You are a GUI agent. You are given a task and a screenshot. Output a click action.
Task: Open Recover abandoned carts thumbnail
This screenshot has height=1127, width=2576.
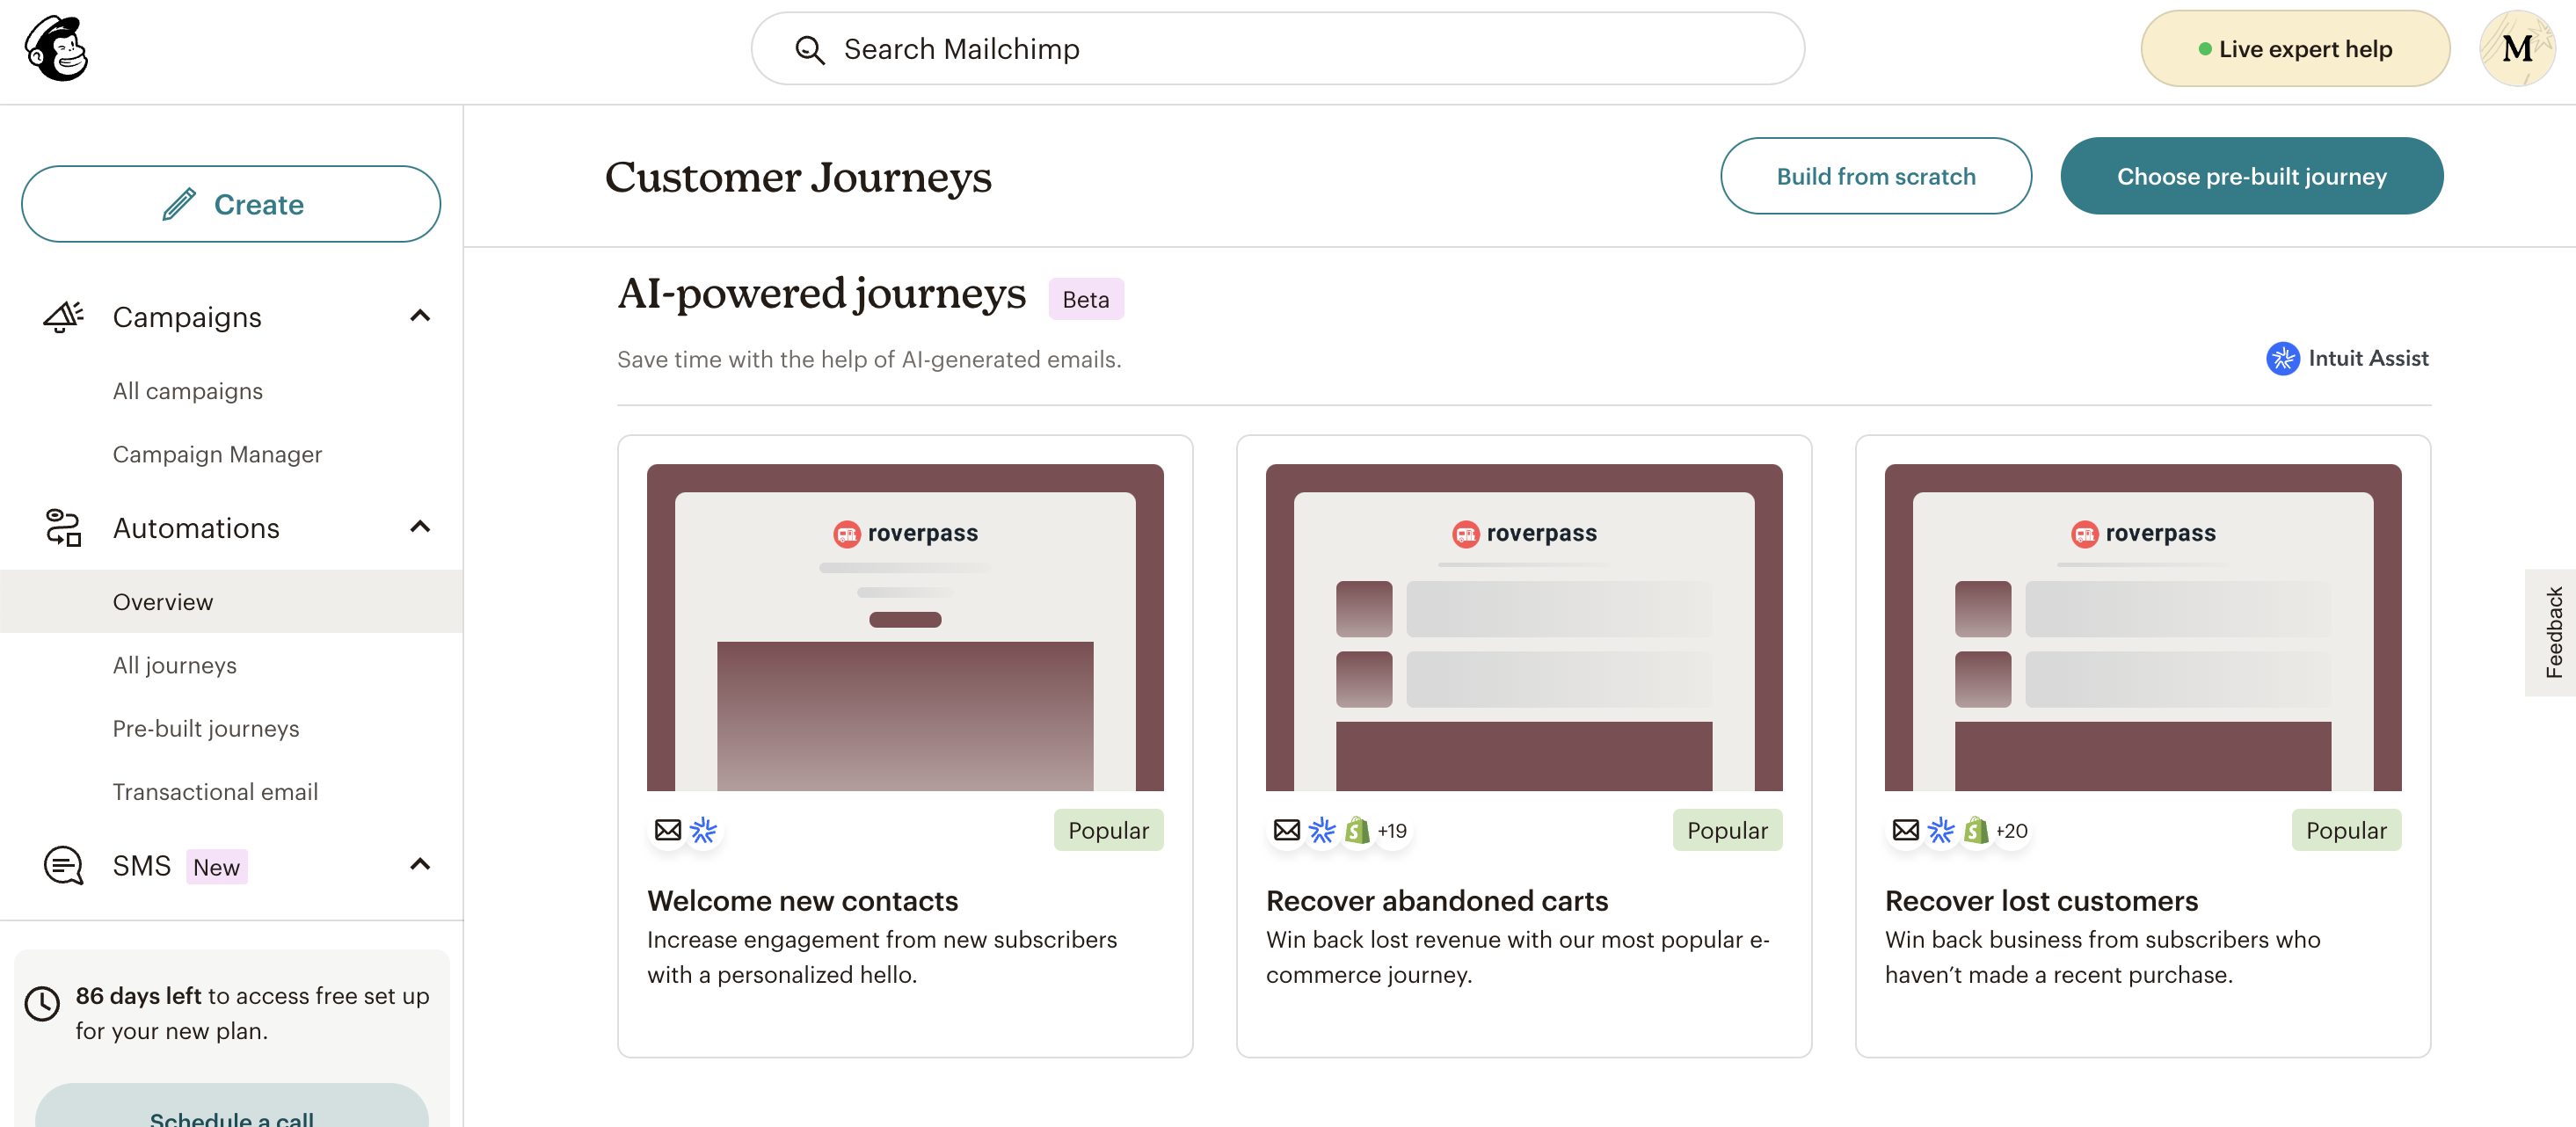[x=1524, y=627]
